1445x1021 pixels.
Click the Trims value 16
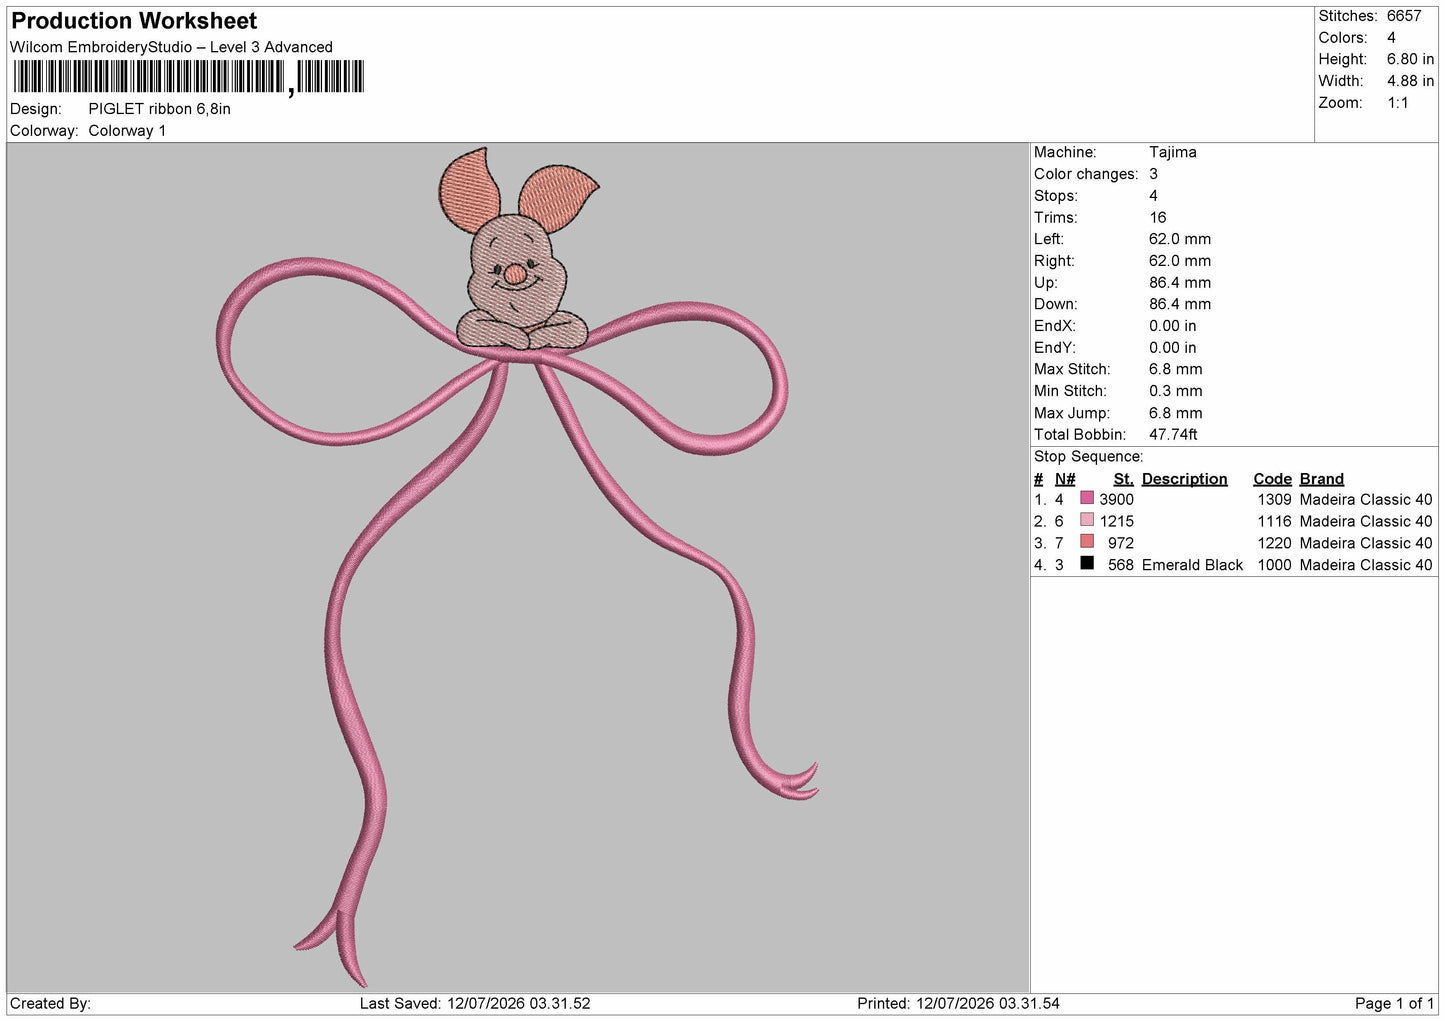point(1157,217)
